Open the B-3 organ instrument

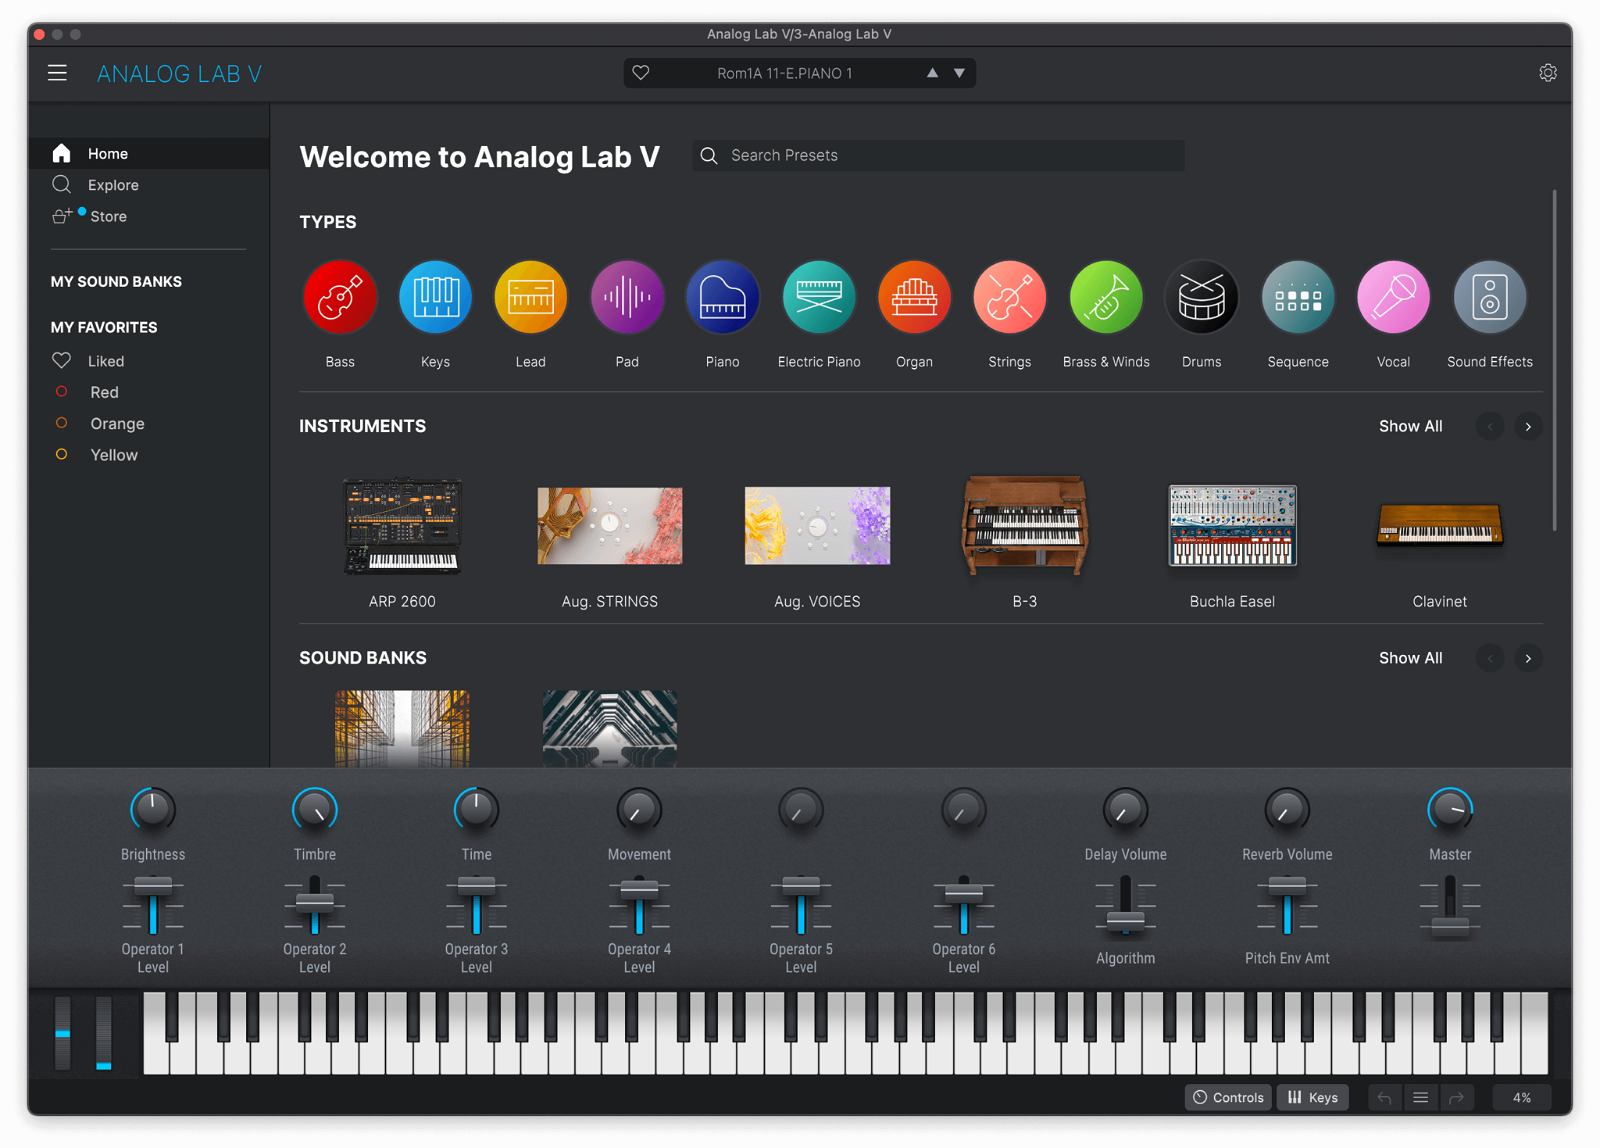point(1025,526)
